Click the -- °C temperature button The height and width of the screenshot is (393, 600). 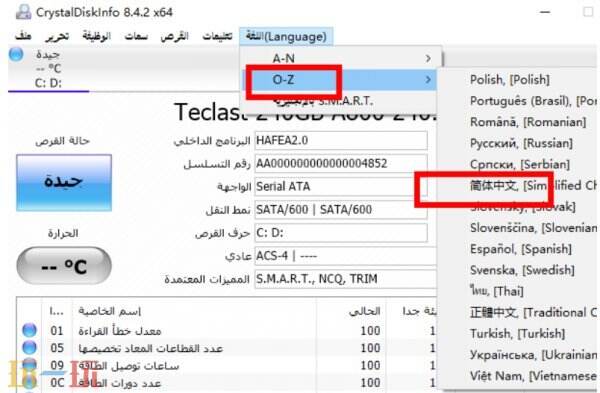tap(64, 266)
